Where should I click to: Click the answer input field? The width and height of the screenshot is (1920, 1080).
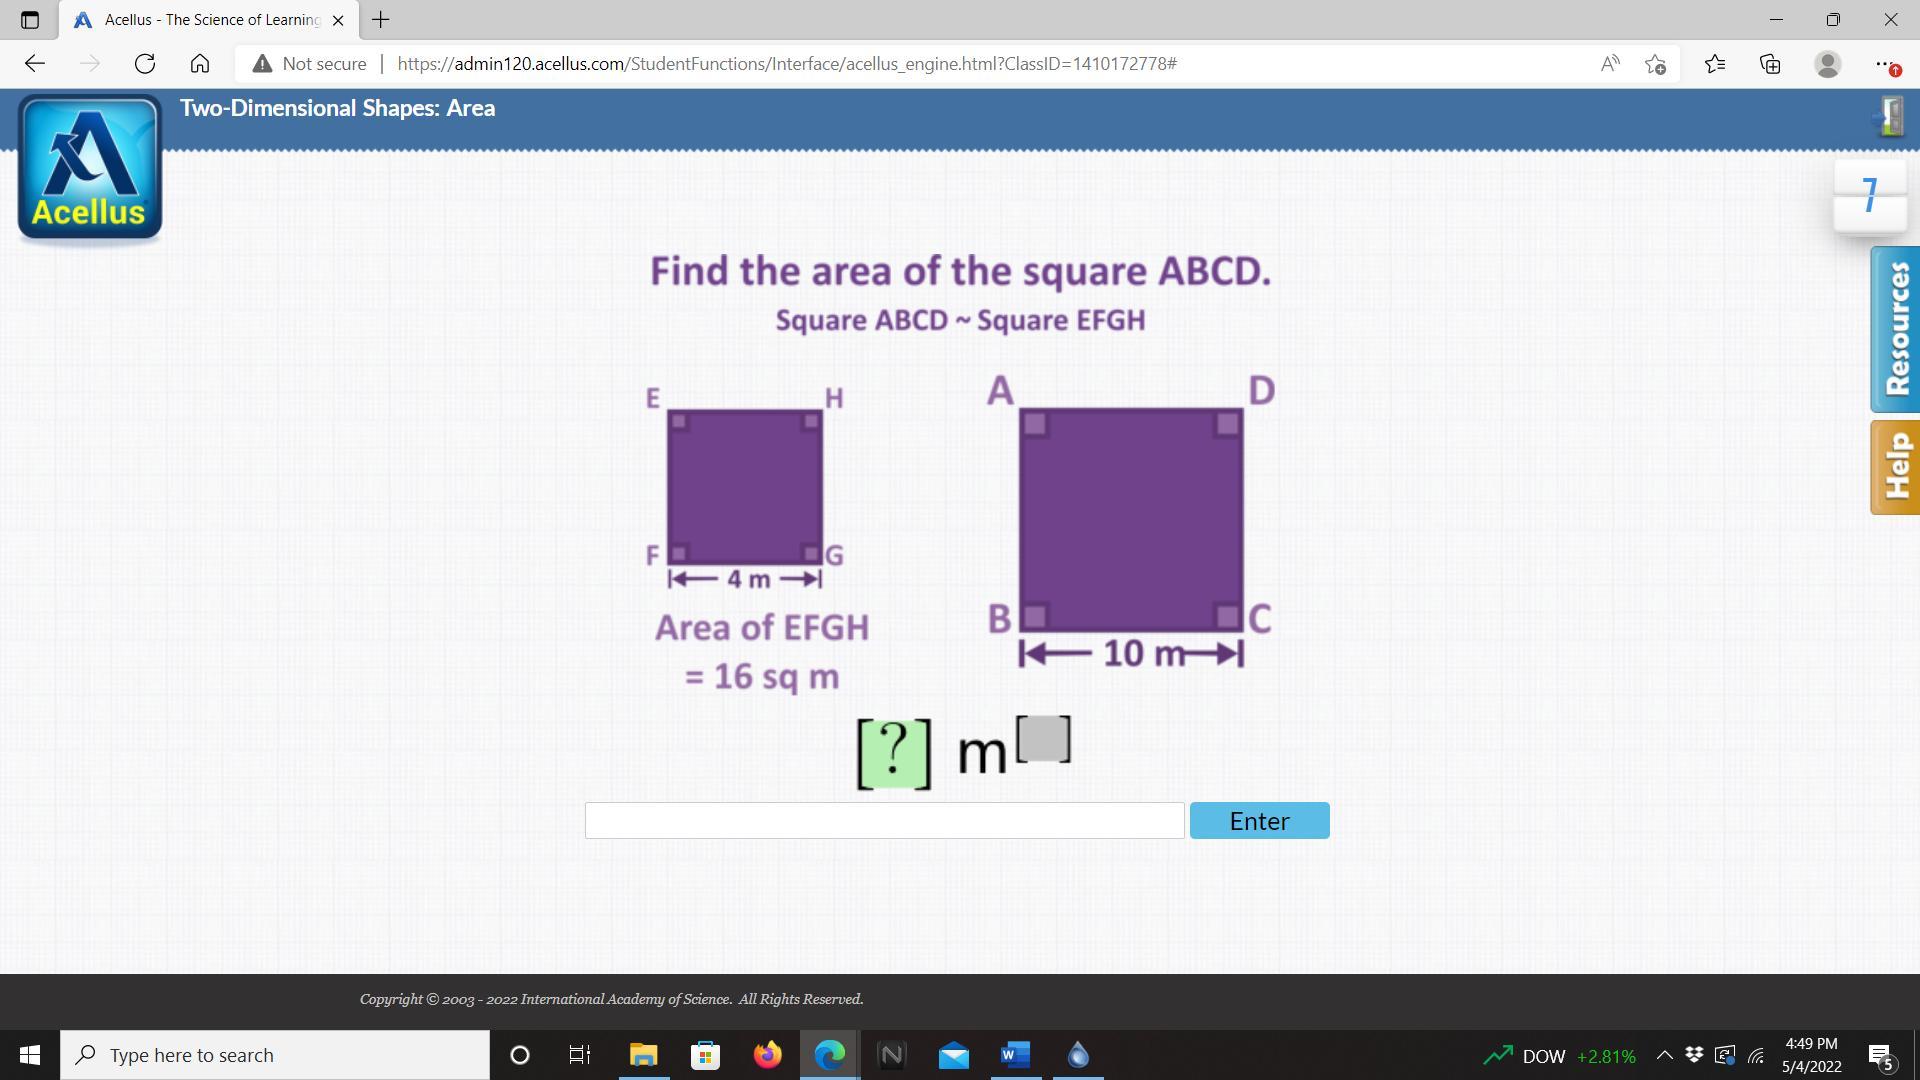coord(884,821)
